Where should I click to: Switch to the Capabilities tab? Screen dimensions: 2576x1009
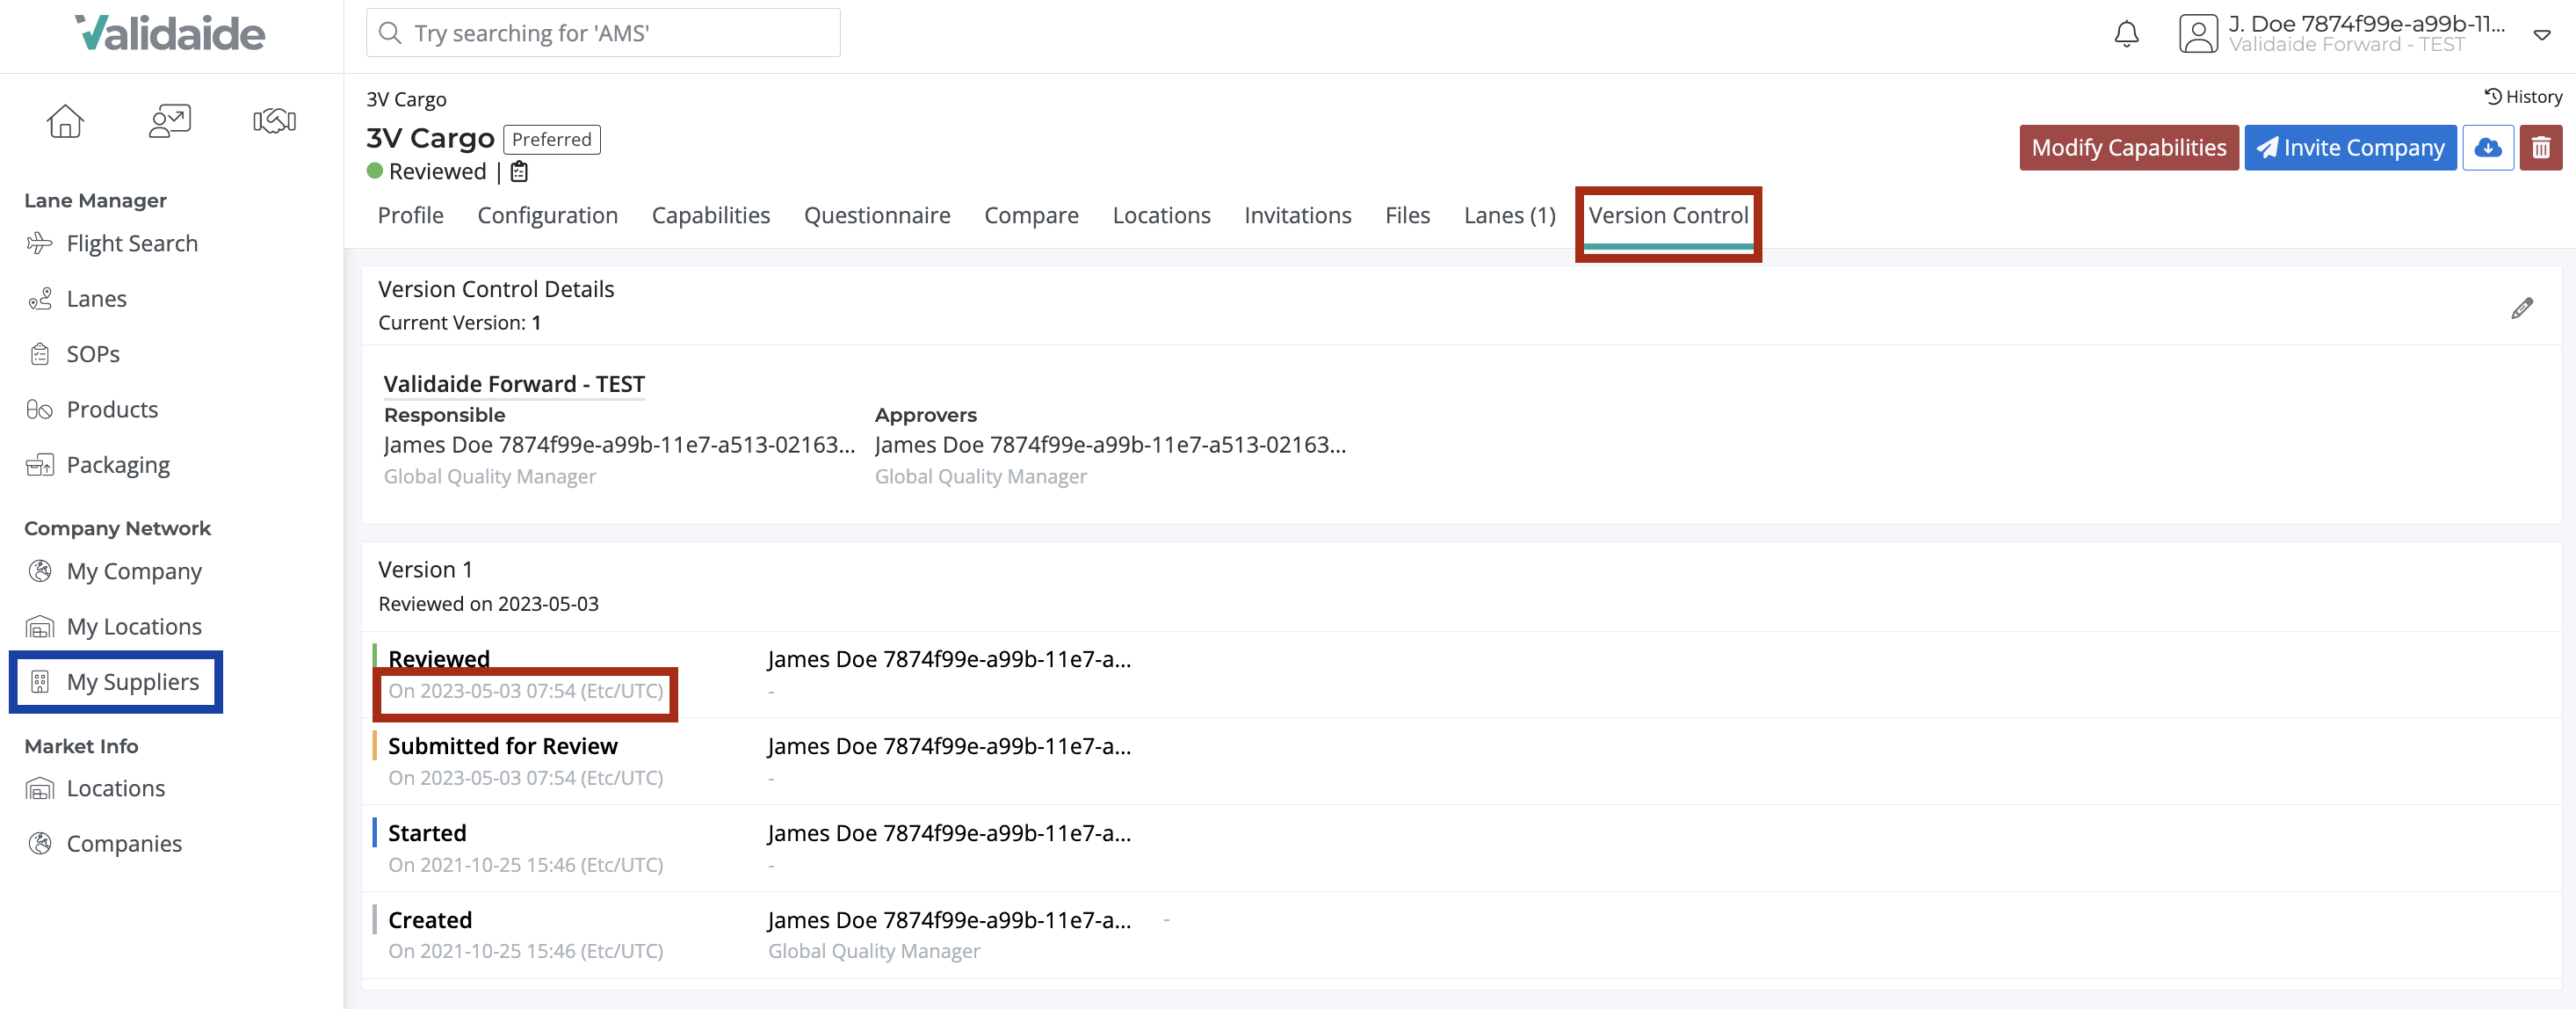tap(710, 215)
